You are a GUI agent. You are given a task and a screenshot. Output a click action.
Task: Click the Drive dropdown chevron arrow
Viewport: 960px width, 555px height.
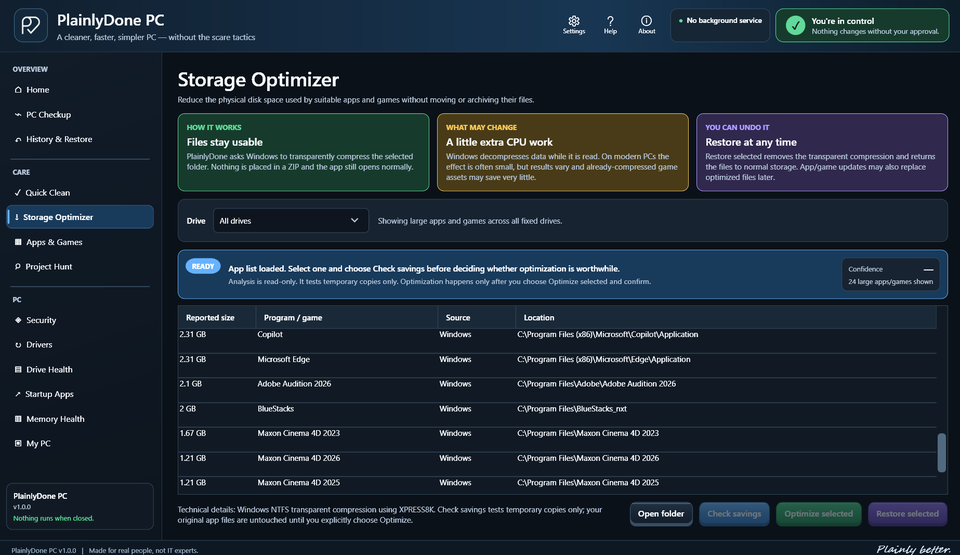[x=354, y=221]
